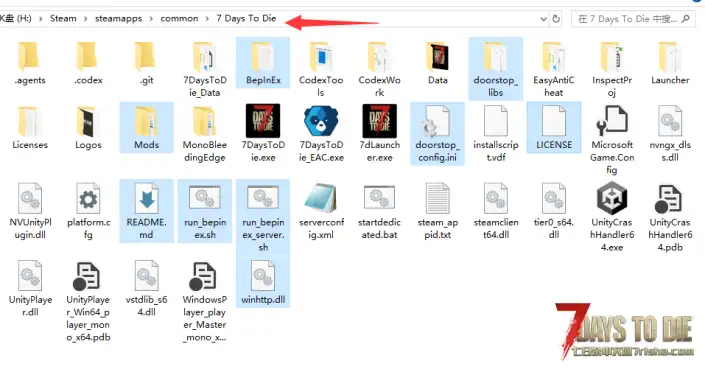Image resolution: width=705 pixels, height=372 pixels.
Task: Open the CodexWork folder
Action: (x=379, y=69)
